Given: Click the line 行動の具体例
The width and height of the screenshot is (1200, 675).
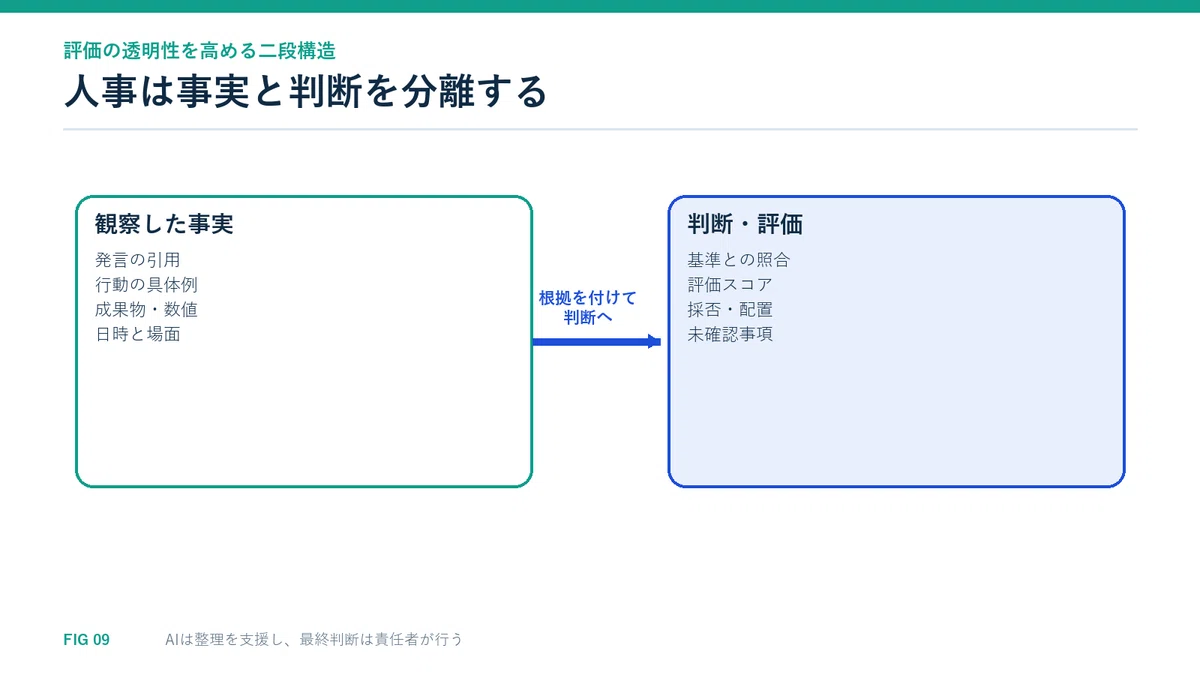Looking at the screenshot, I should coord(146,285).
